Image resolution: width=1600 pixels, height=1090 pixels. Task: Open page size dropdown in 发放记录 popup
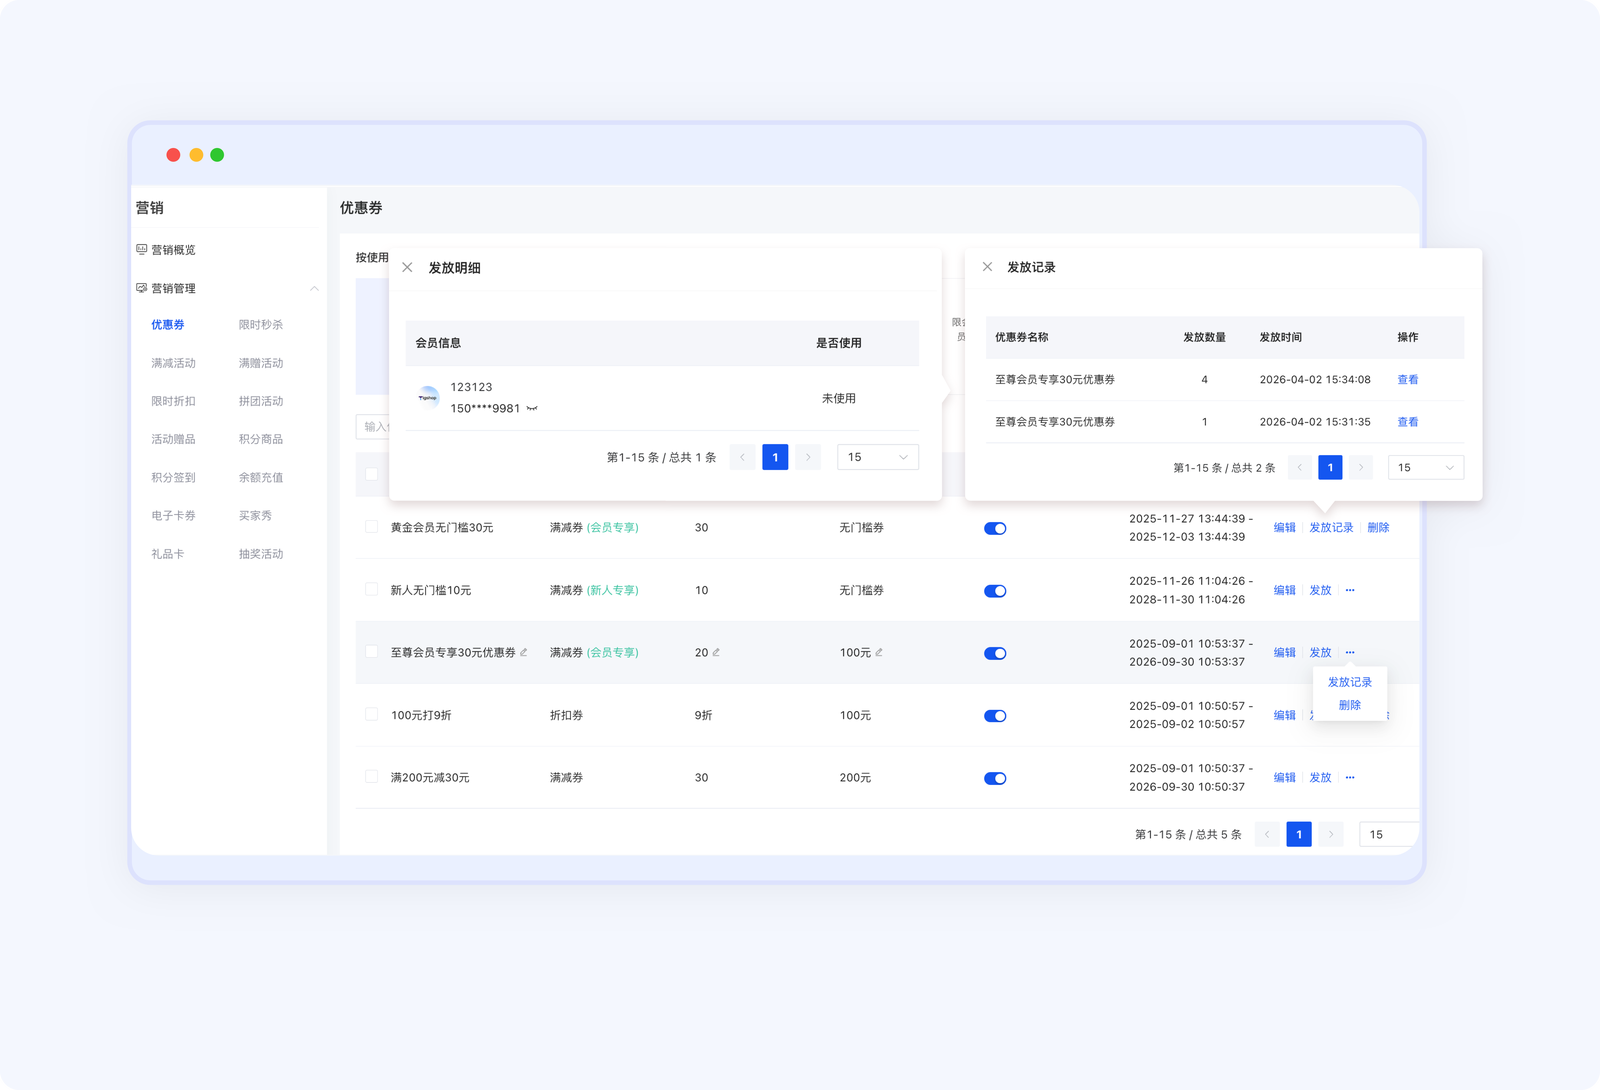[x=1425, y=468]
